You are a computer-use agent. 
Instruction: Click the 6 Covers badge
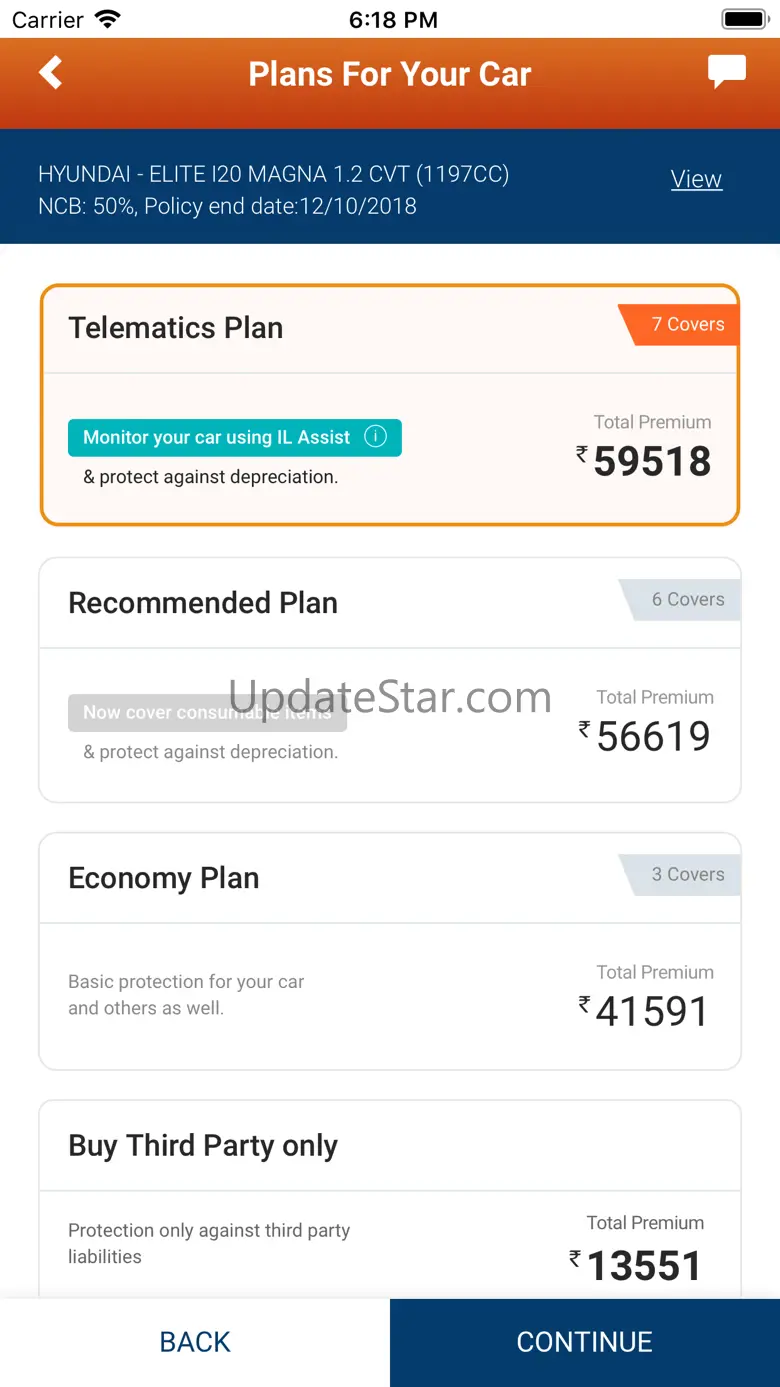point(686,600)
